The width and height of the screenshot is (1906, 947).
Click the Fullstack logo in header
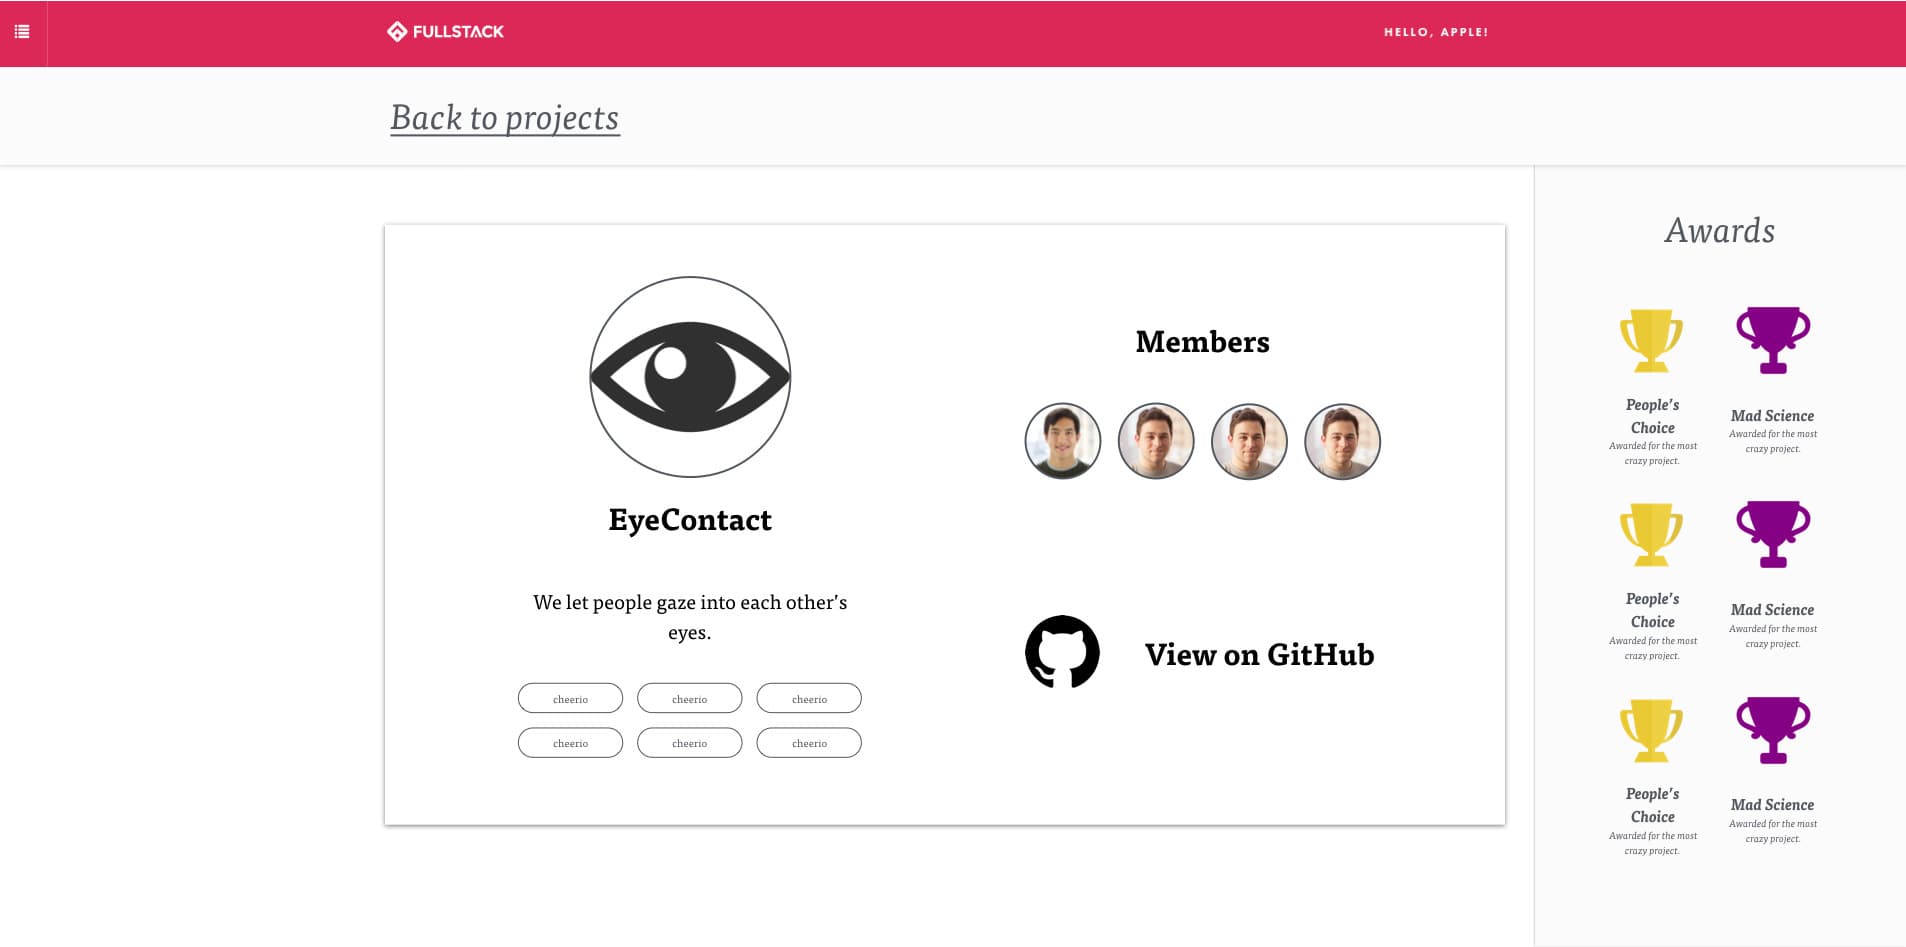[446, 32]
